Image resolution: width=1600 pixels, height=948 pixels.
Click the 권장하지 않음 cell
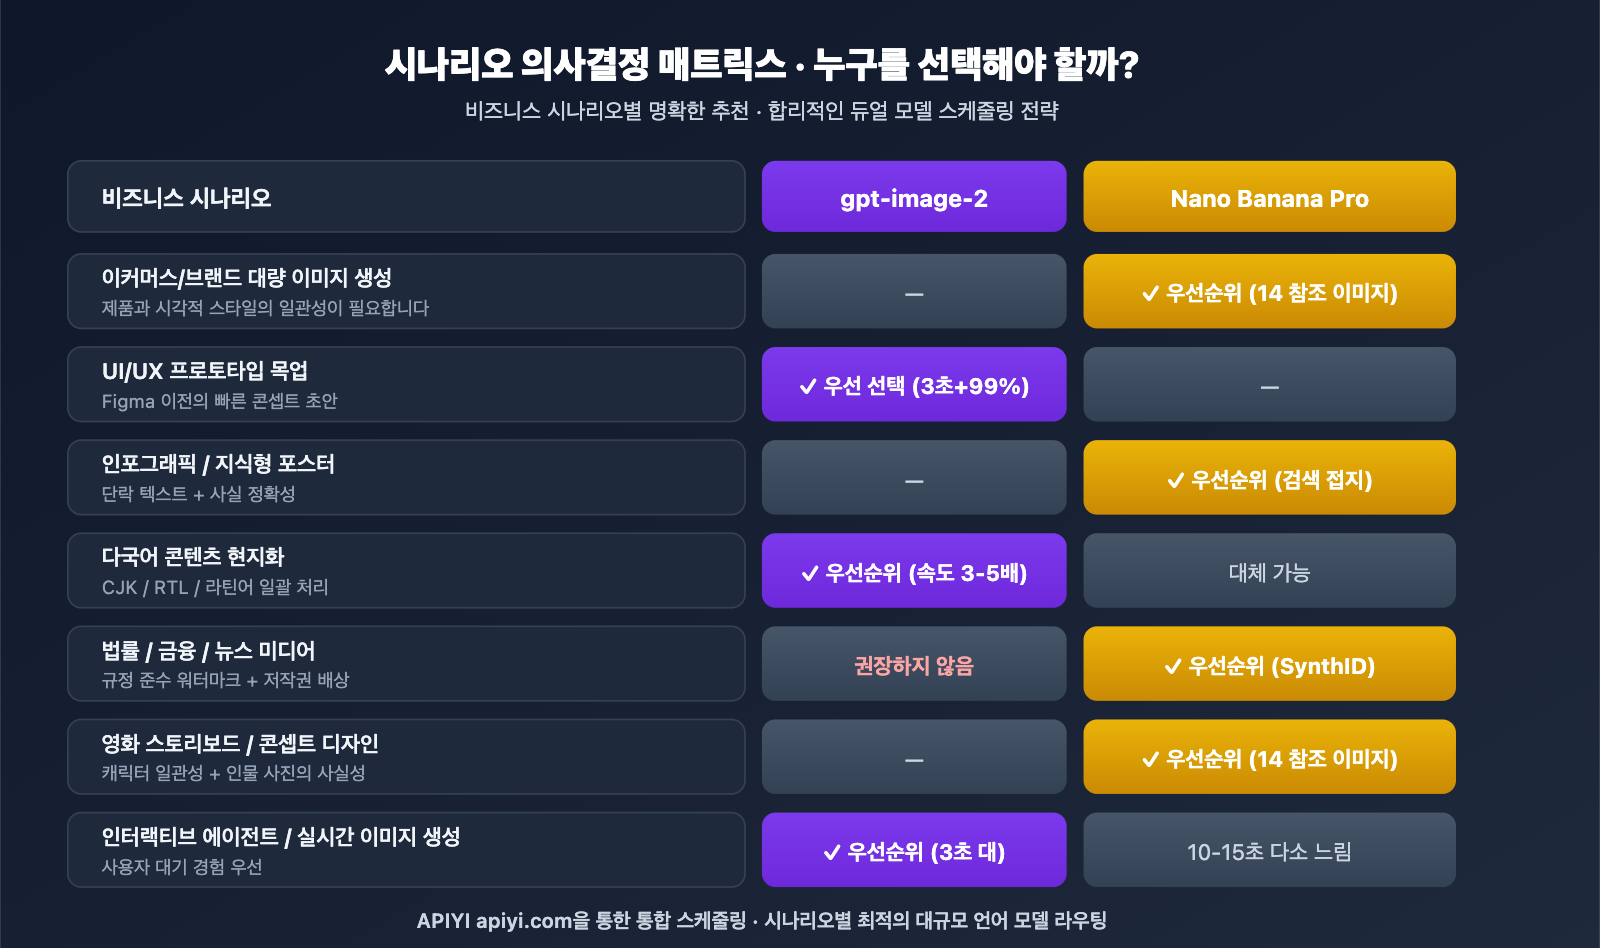913,665
